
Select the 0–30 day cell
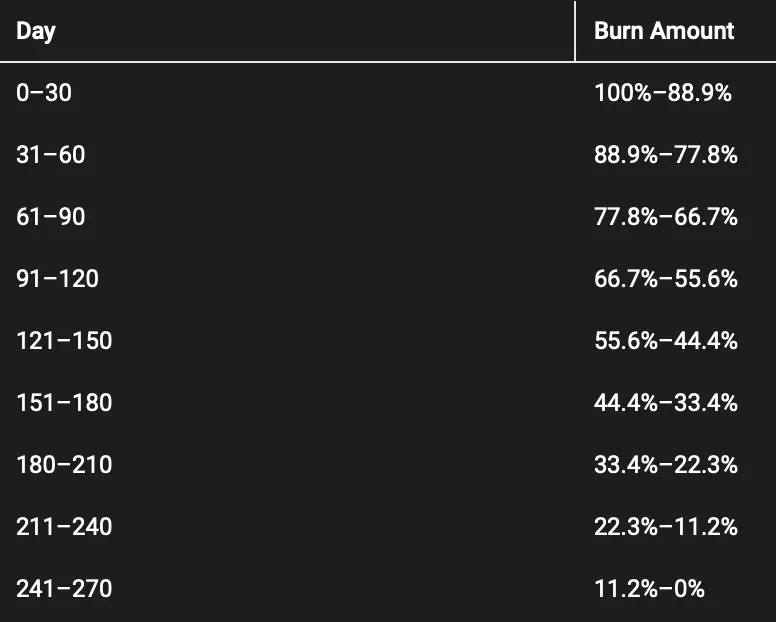pos(44,93)
